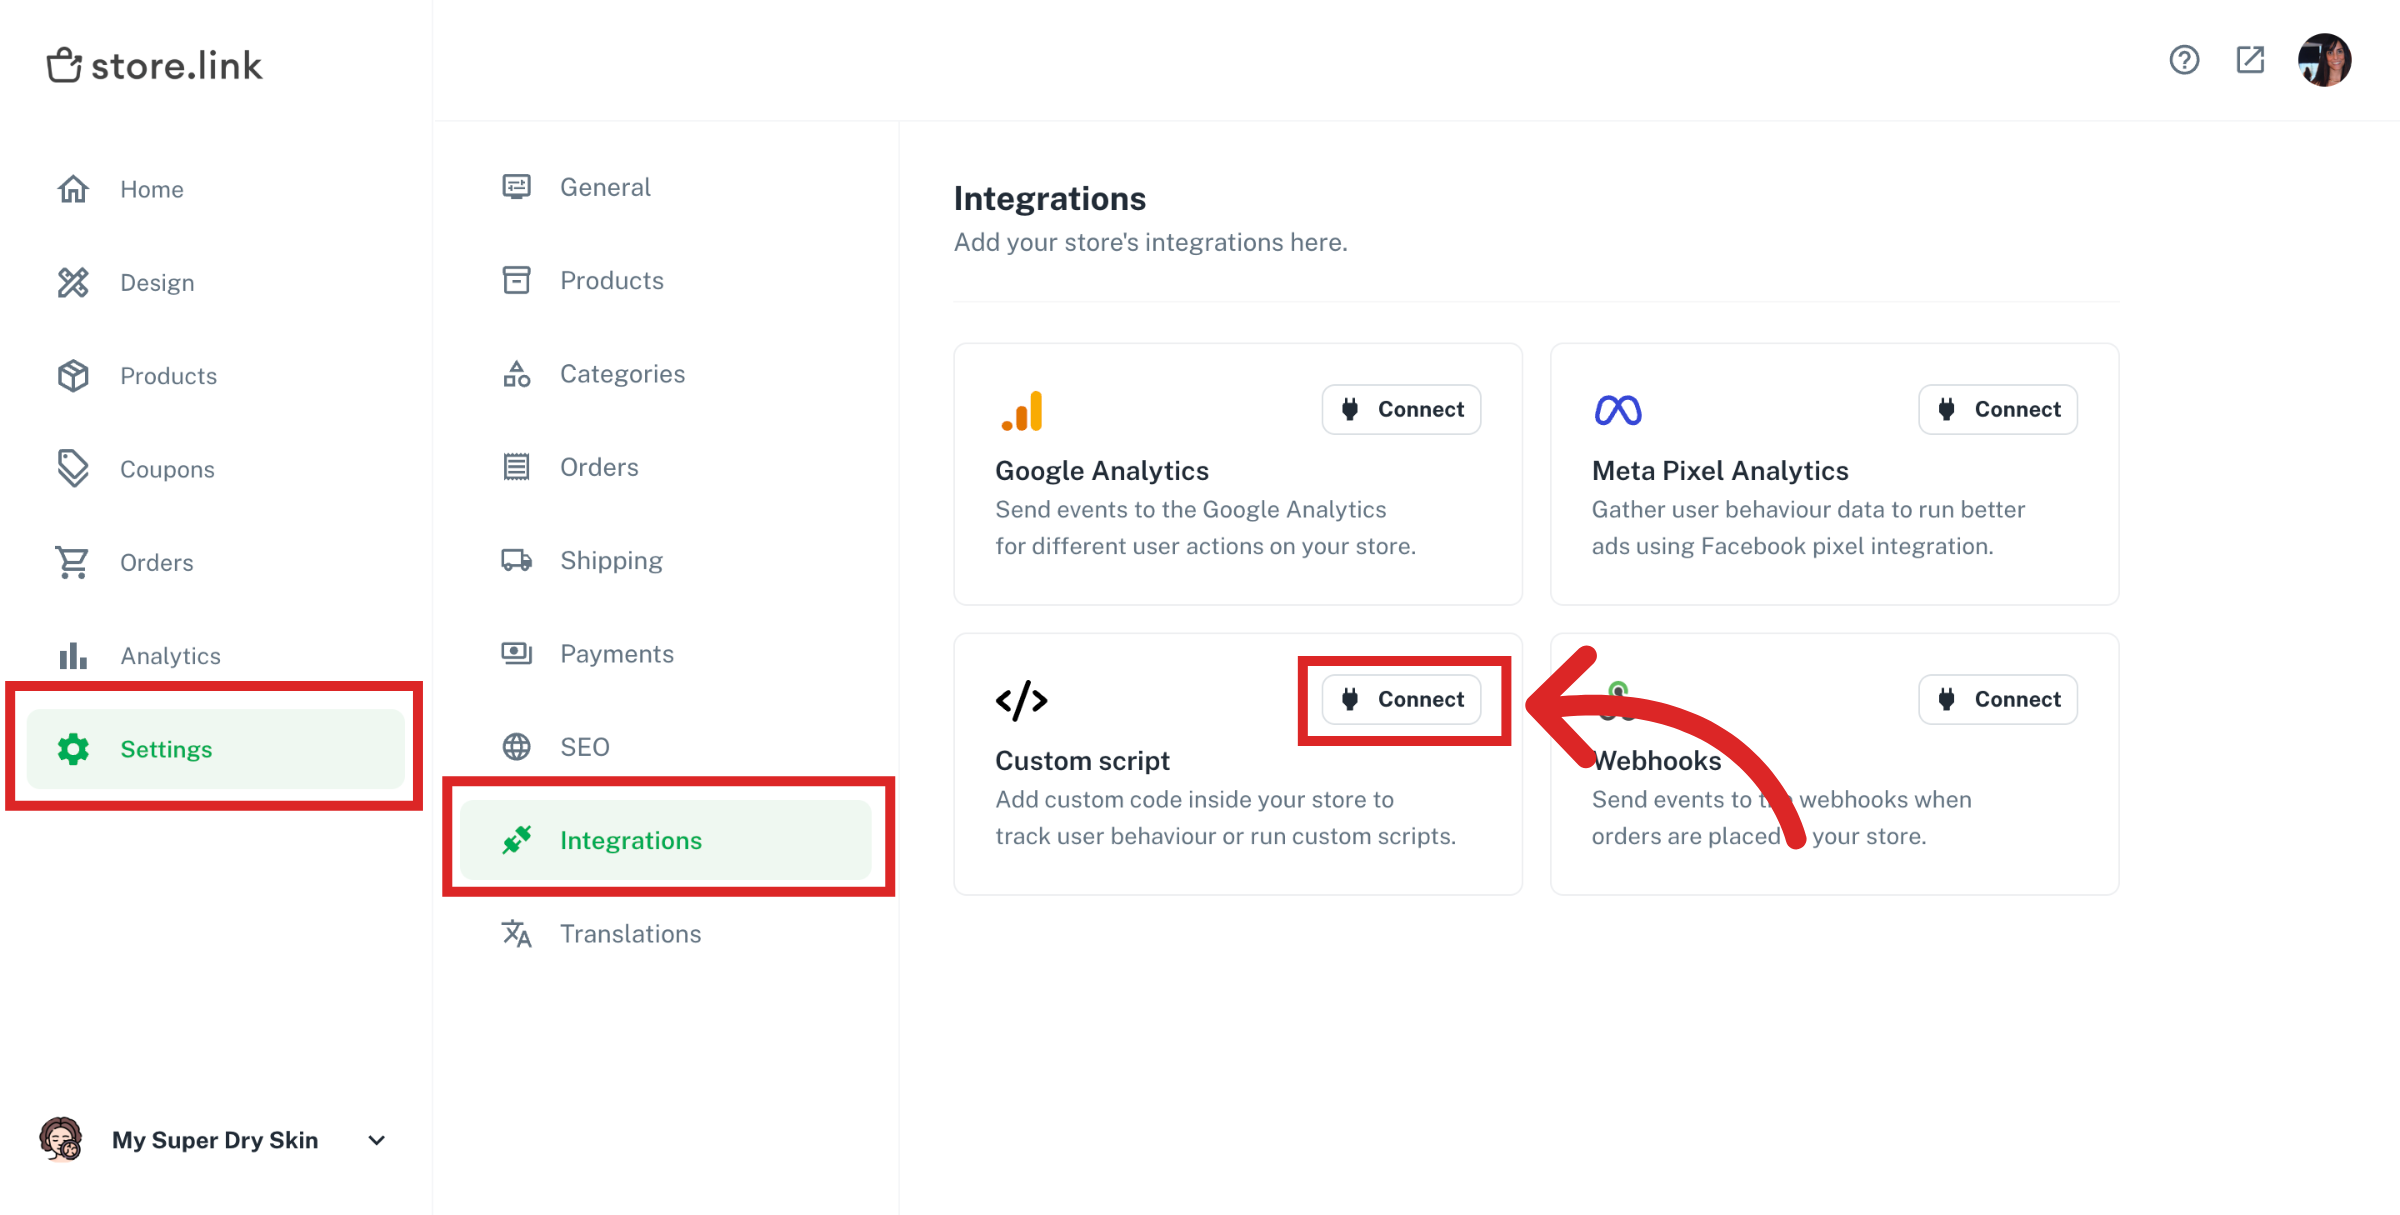
Task: Click the SEO globe icon
Action: pyautogui.click(x=516, y=746)
